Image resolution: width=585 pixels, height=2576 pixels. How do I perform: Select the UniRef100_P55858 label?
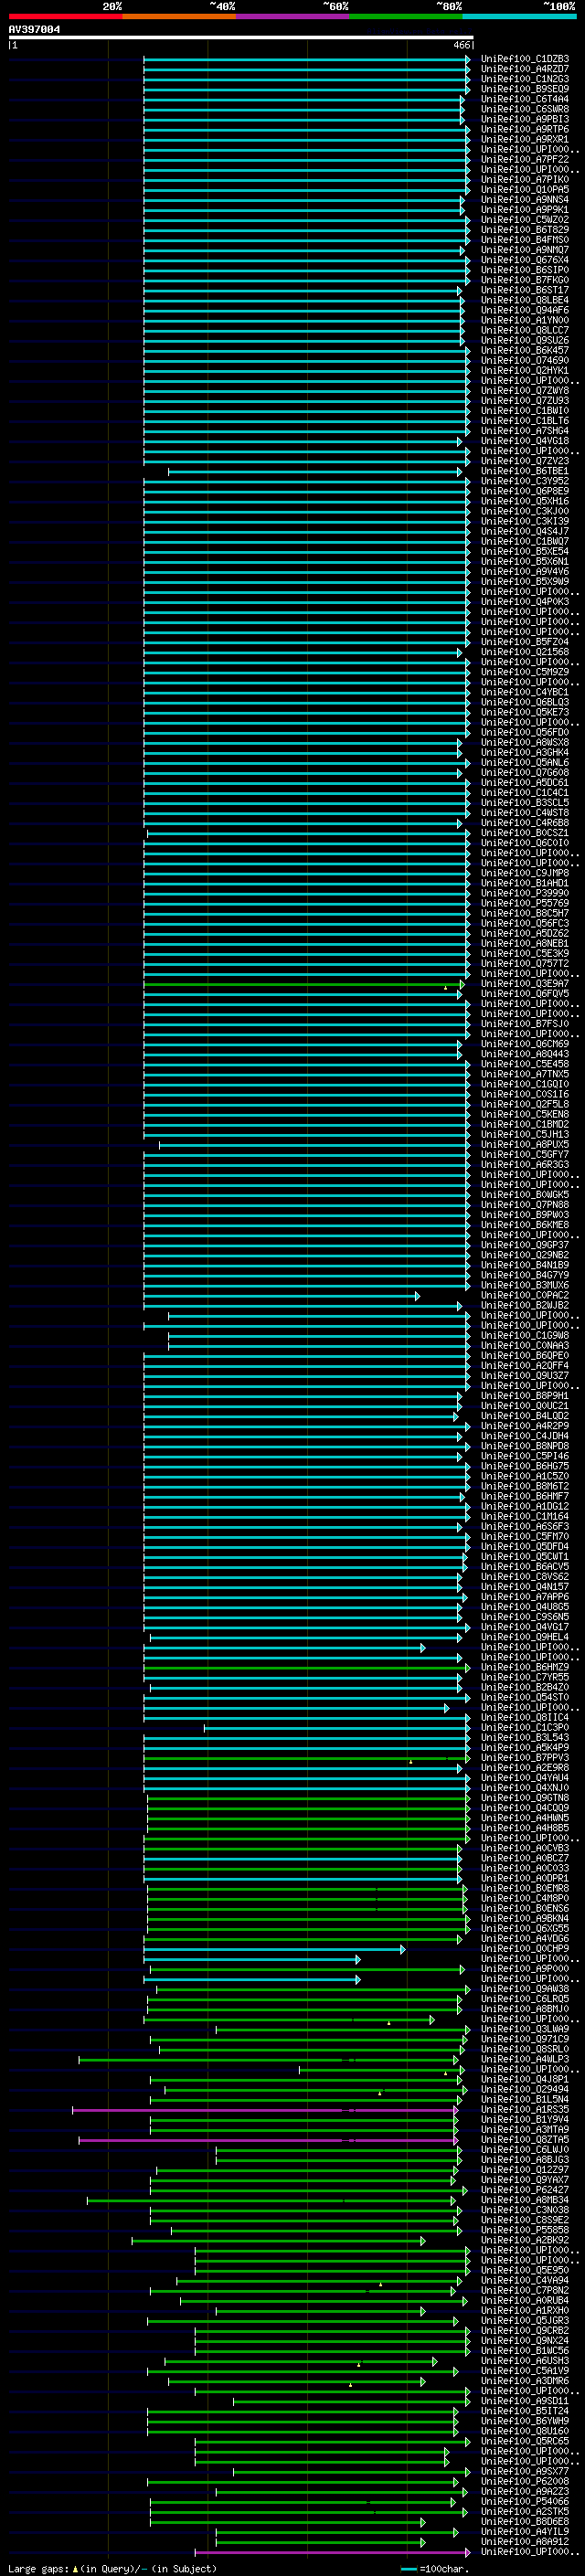pyautogui.click(x=525, y=2230)
